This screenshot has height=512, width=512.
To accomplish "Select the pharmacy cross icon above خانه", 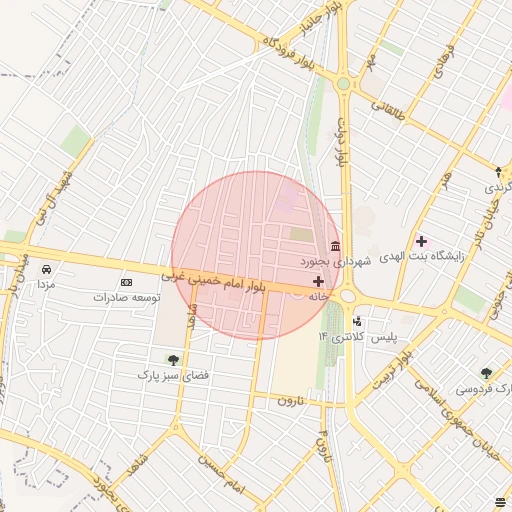I will 318,282.
